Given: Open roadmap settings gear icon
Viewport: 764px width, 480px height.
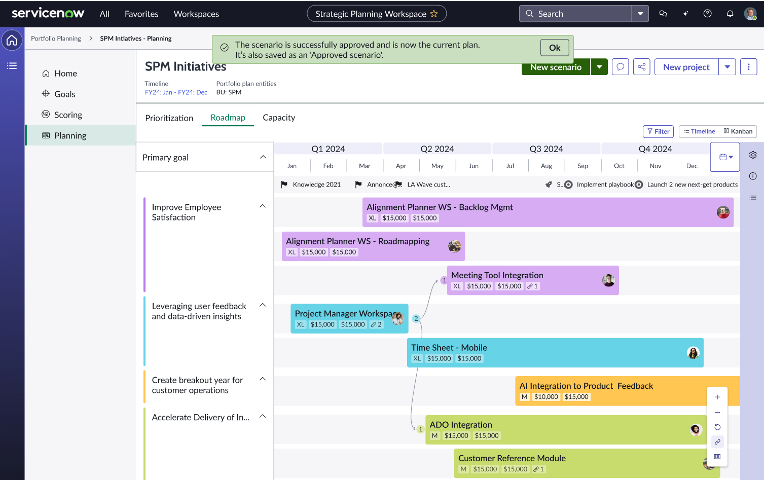Looking at the screenshot, I should 753,155.
